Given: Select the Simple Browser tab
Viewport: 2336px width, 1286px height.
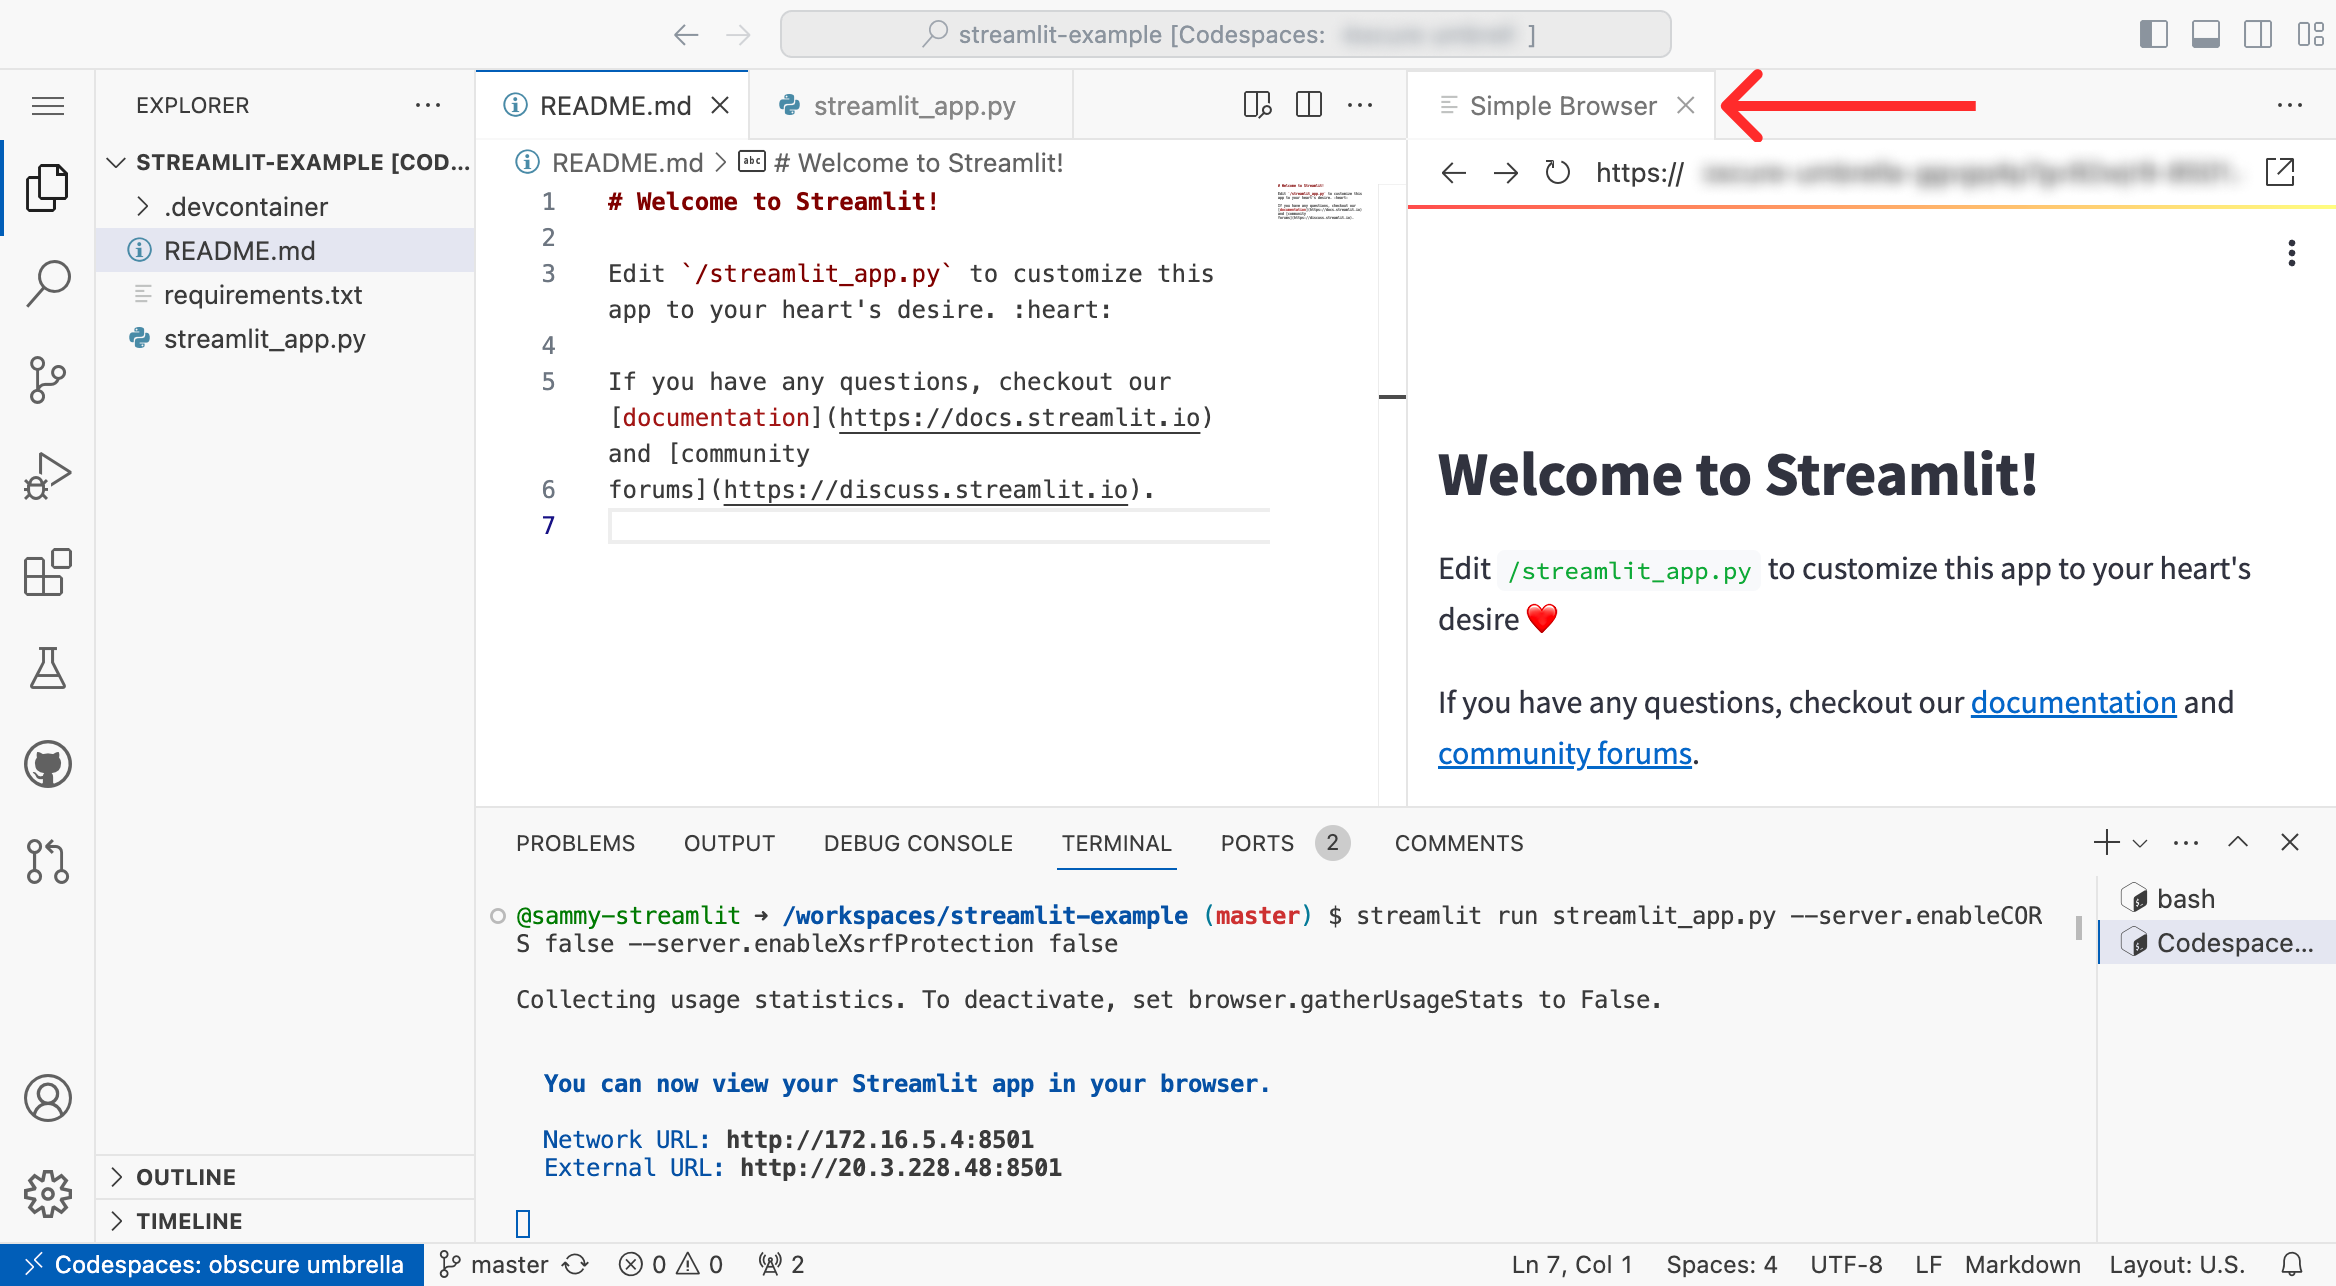Looking at the screenshot, I should click(x=1562, y=105).
